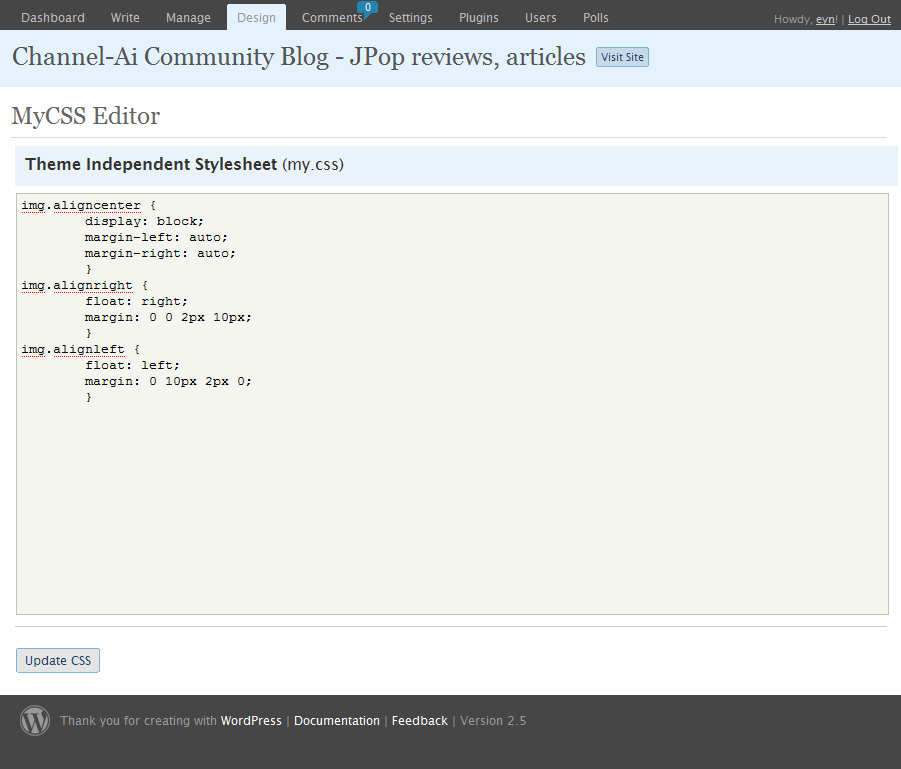Click the 'margin-left: auto;' line
Screen dimensions: 901x769
click(156, 237)
